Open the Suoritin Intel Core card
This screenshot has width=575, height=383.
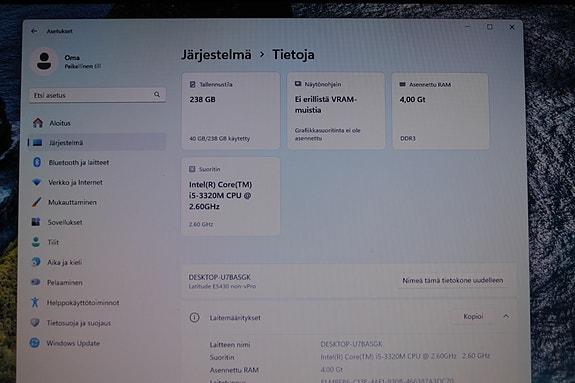(231, 196)
